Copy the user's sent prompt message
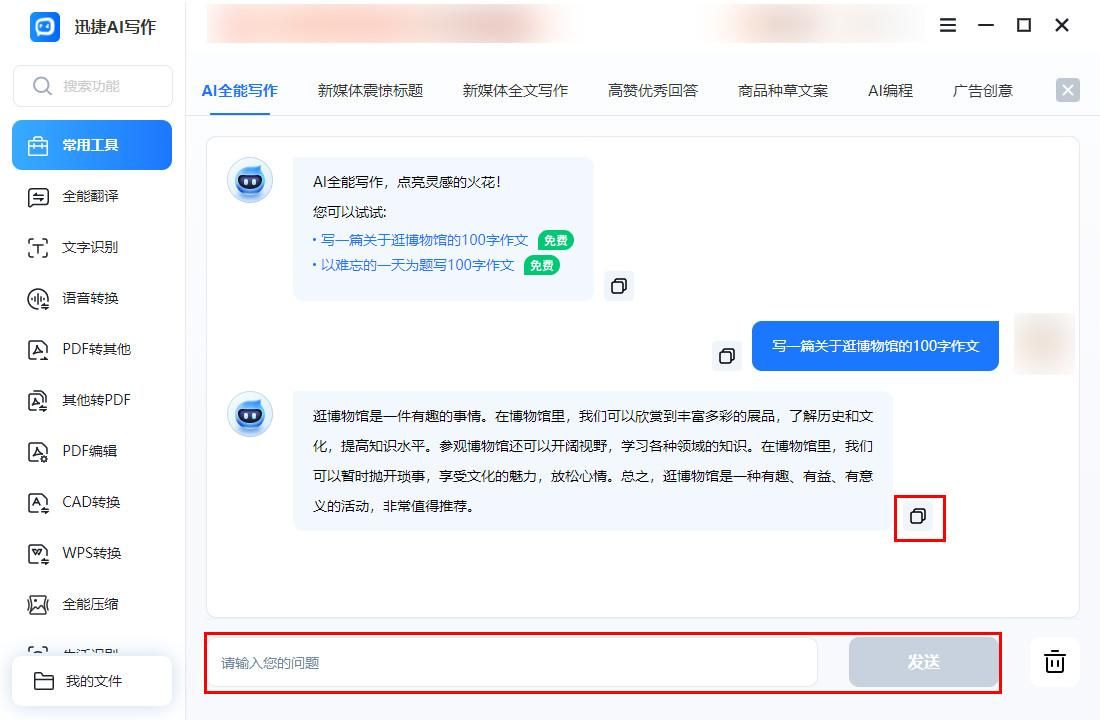This screenshot has height=720, width=1100. coord(727,356)
